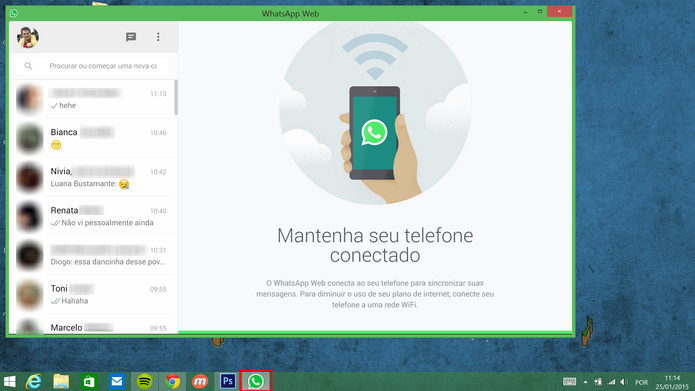Click the search magnifier icon
Image resolution: width=695 pixels, height=391 pixels.
[28, 66]
